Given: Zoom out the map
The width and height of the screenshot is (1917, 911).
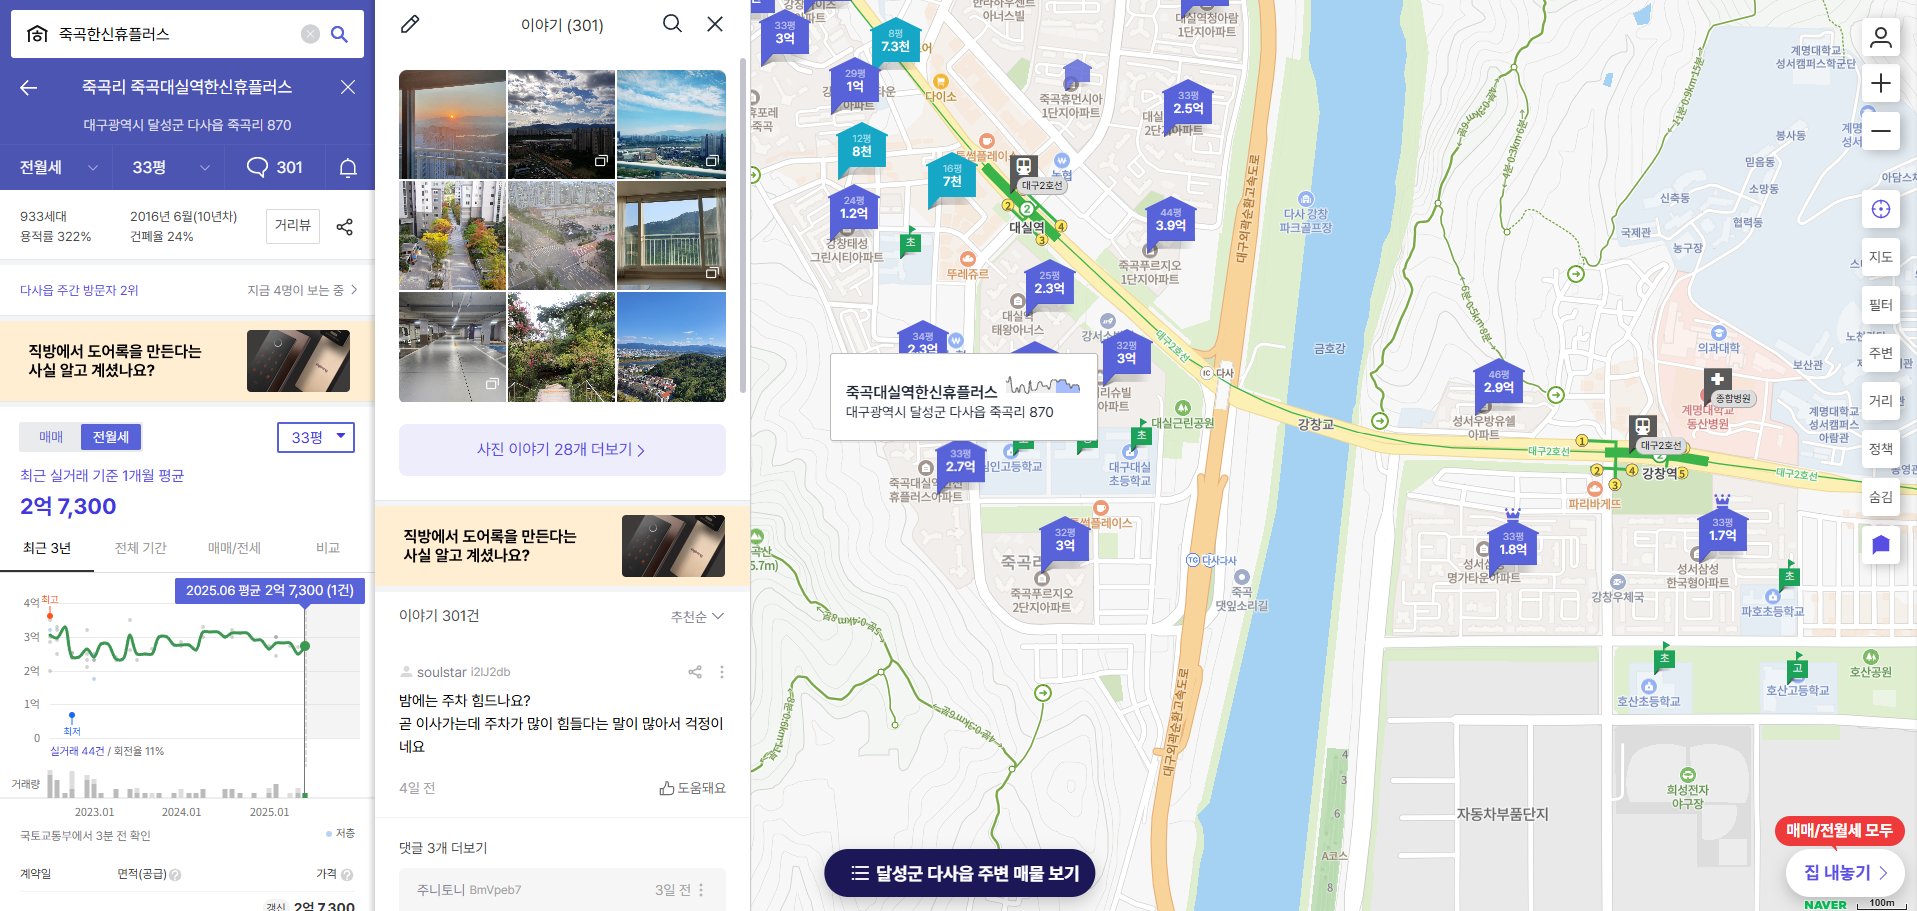Looking at the screenshot, I should 1881,131.
